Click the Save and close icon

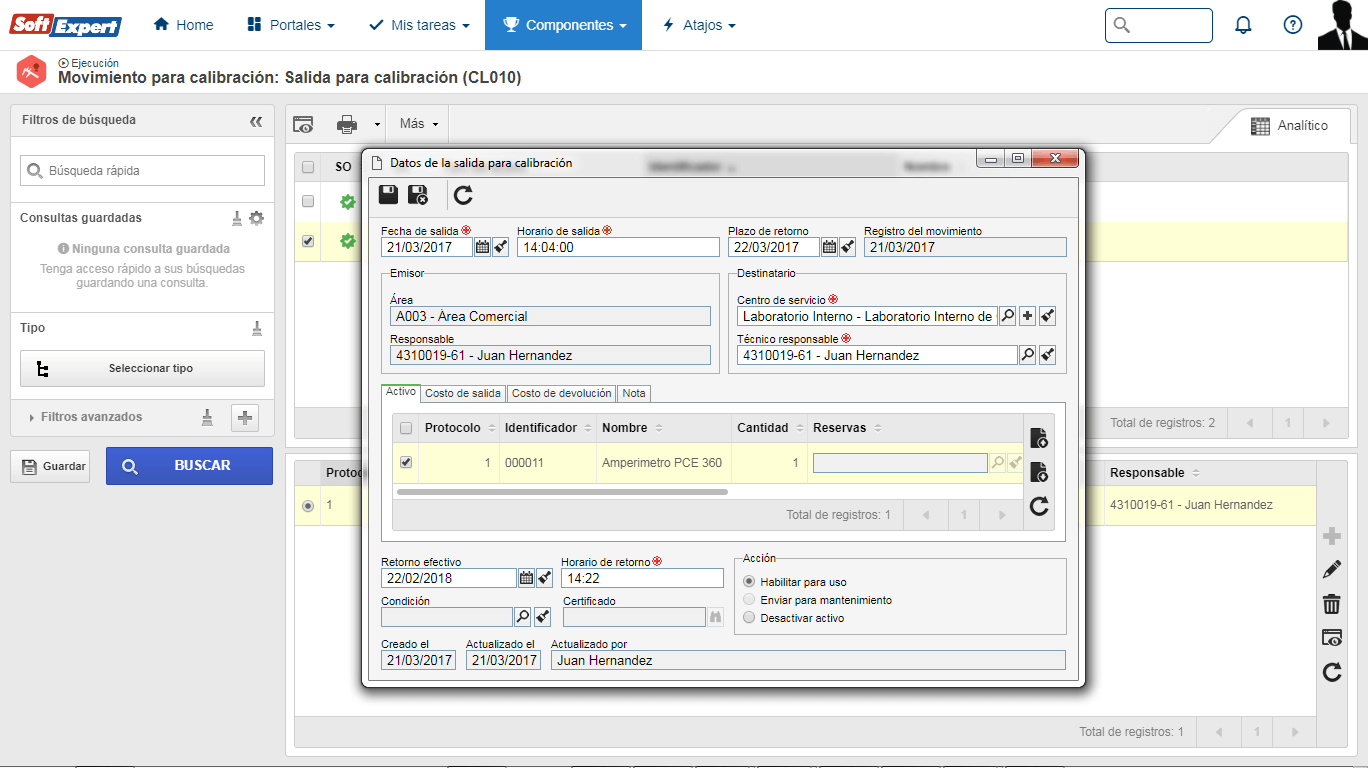point(419,195)
